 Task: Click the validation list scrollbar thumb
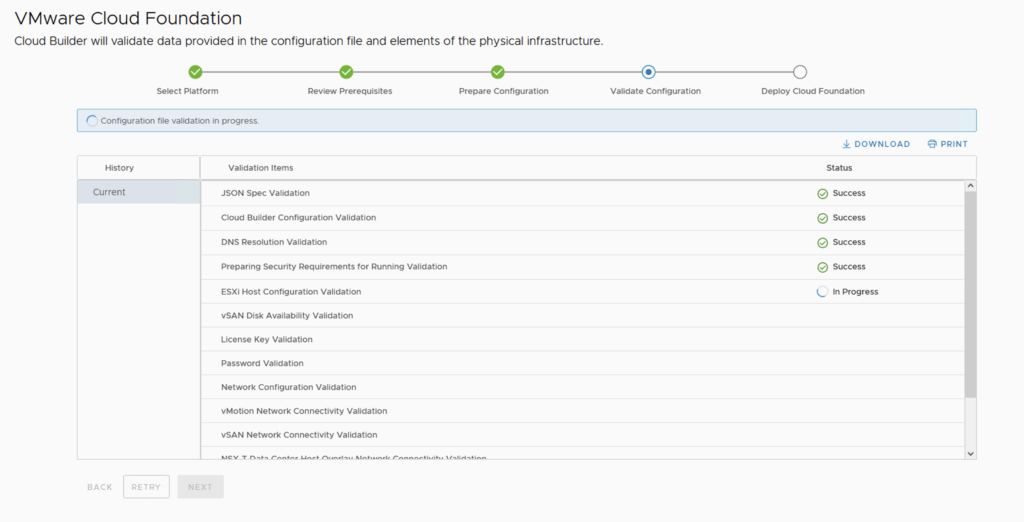pos(969,295)
